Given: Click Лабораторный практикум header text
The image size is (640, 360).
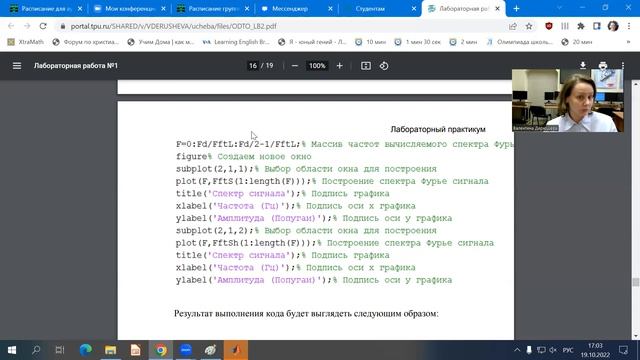Looking at the screenshot, I should pos(438,129).
